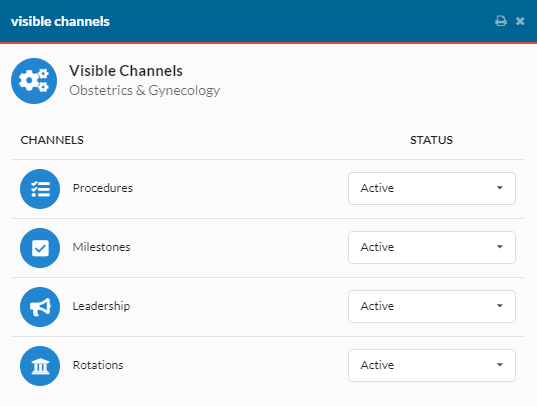The width and height of the screenshot is (537, 406).
Task: Select the Leadership channel label
Action: click(101, 306)
